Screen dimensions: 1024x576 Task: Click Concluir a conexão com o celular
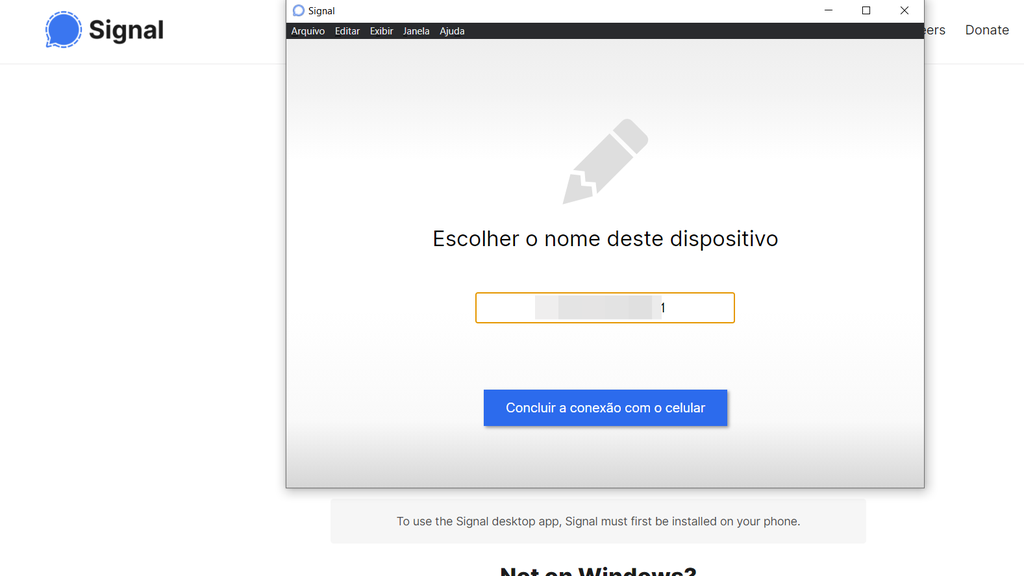[x=605, y=408]
